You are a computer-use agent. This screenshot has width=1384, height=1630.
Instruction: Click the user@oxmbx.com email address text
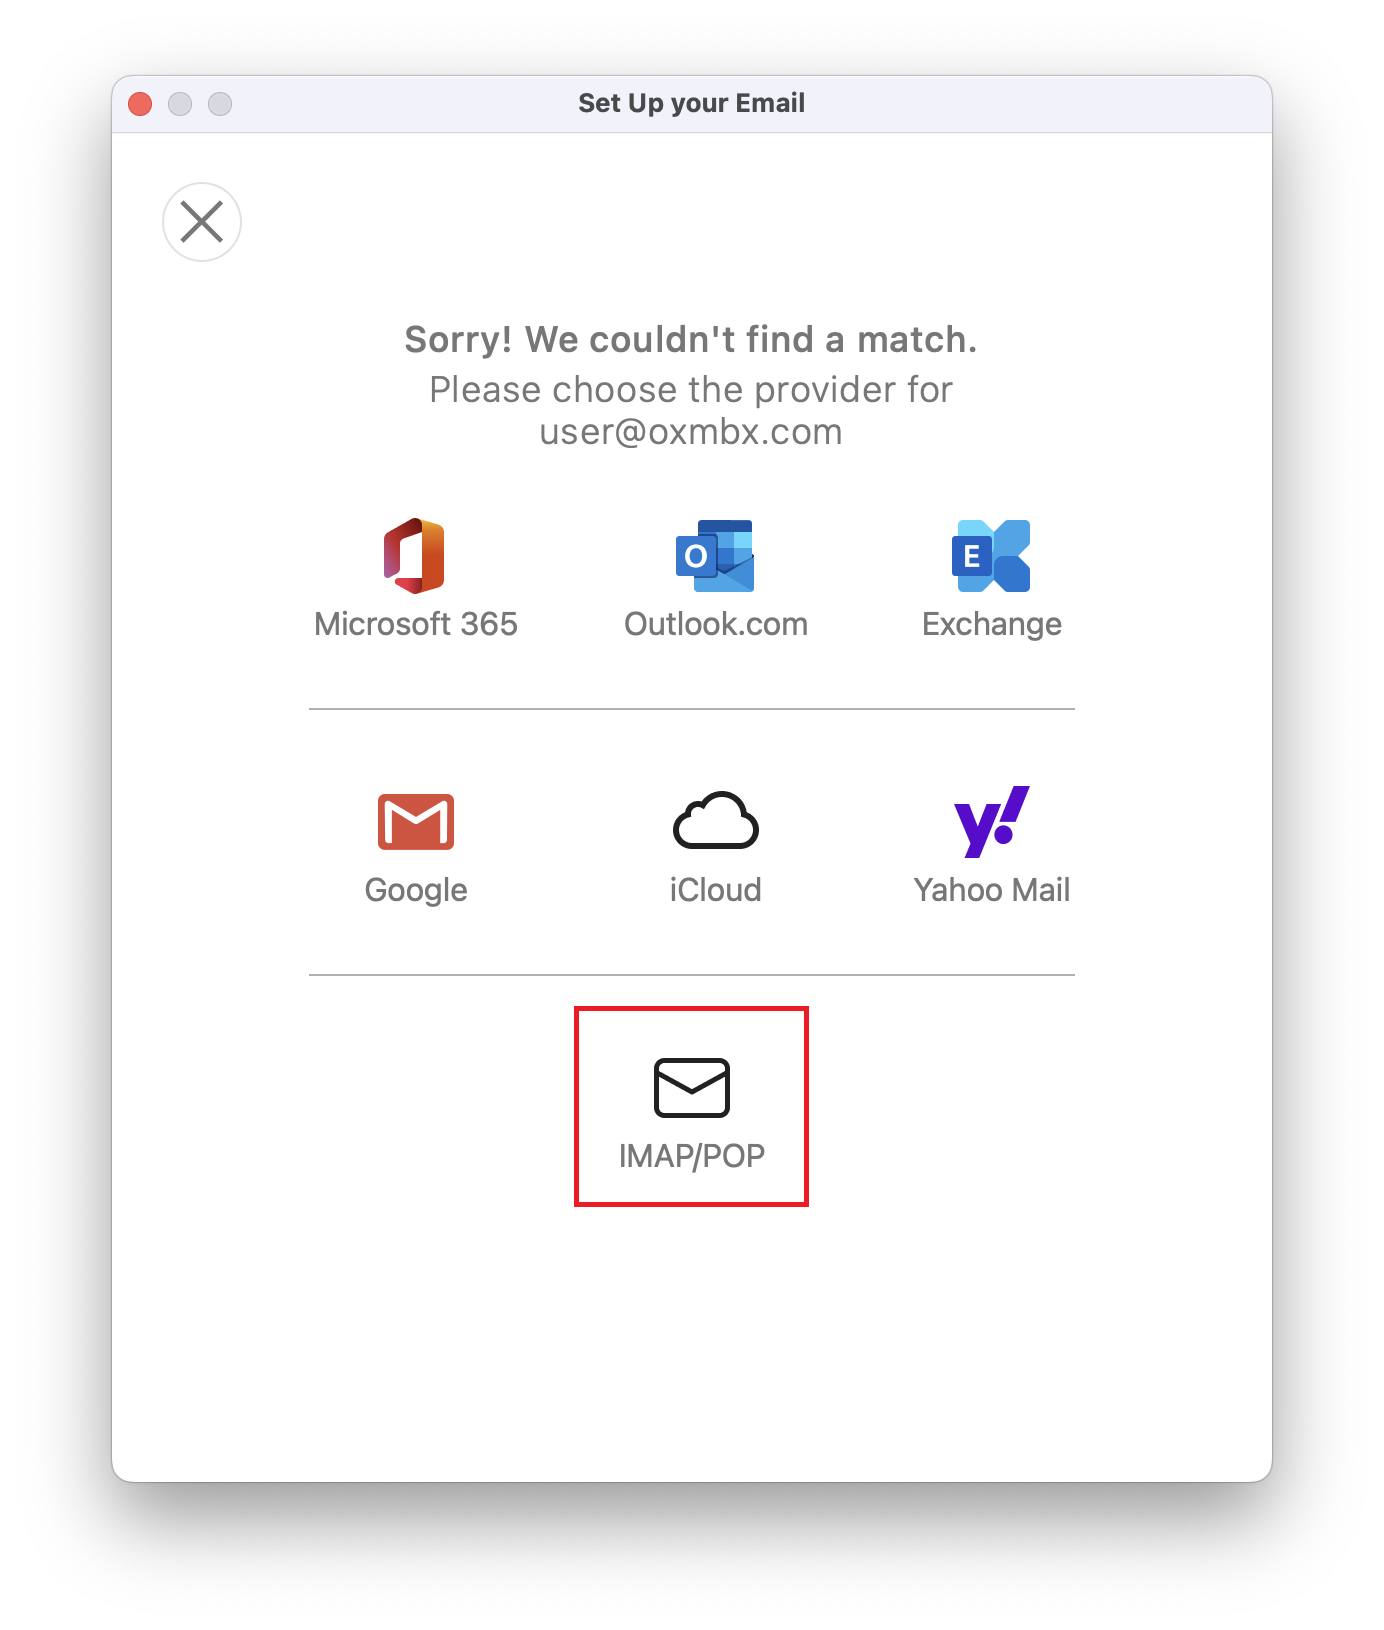pyautogui.click(x=691, y=432)
